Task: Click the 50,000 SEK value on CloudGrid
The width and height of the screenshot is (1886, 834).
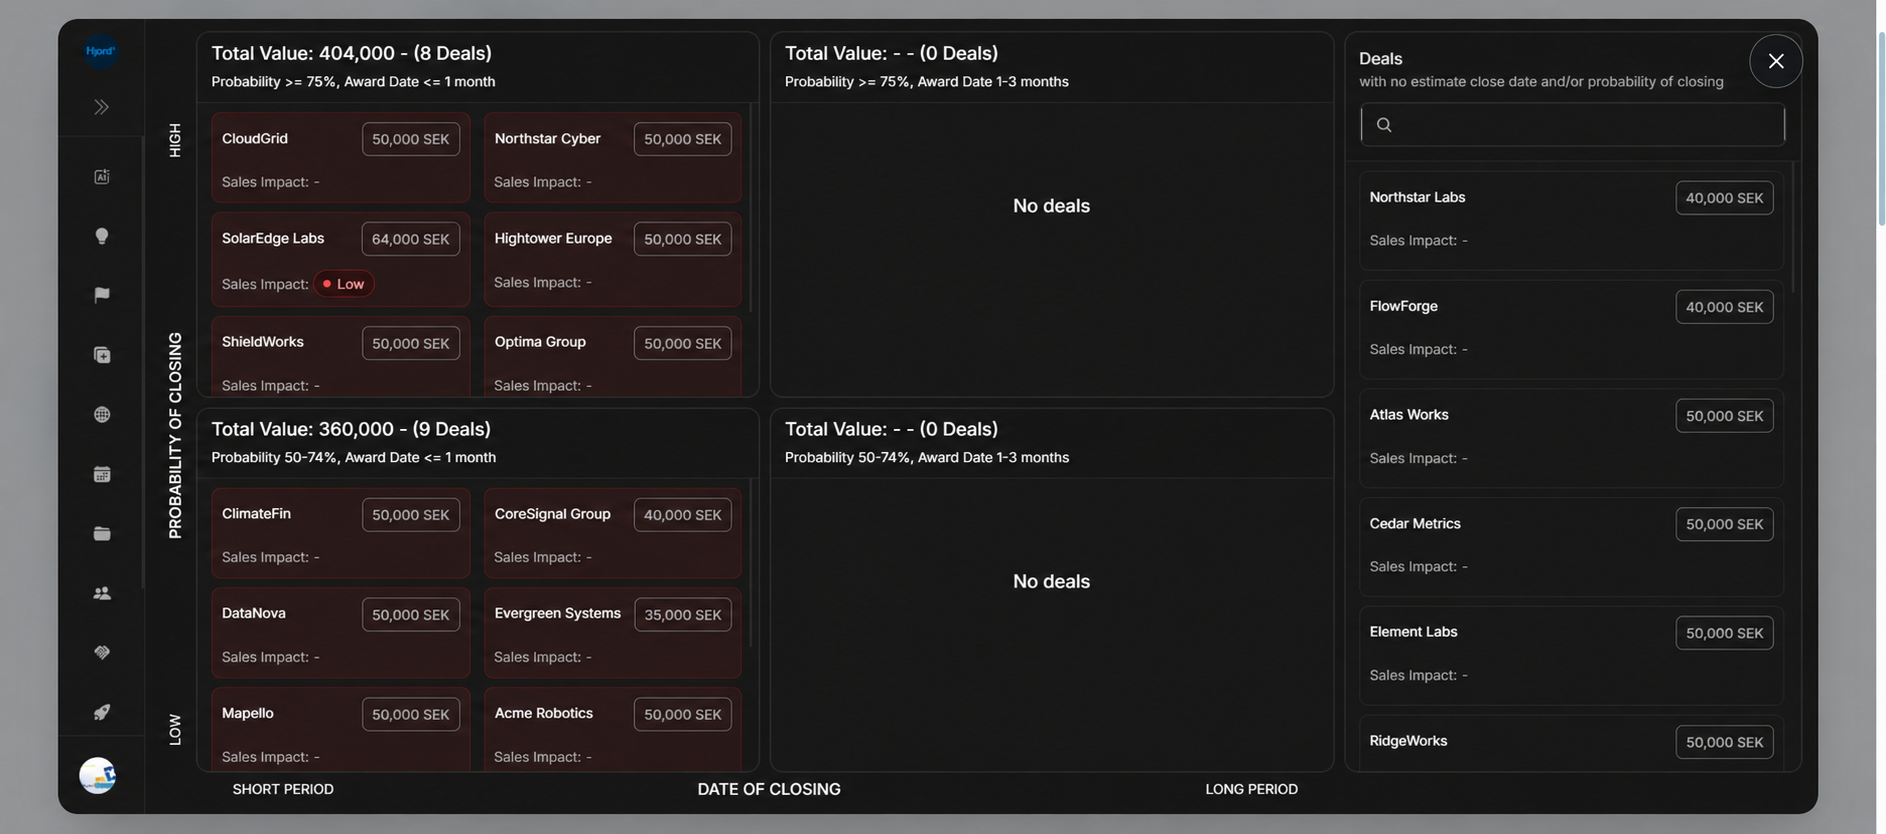Action: tap(411, 139)
